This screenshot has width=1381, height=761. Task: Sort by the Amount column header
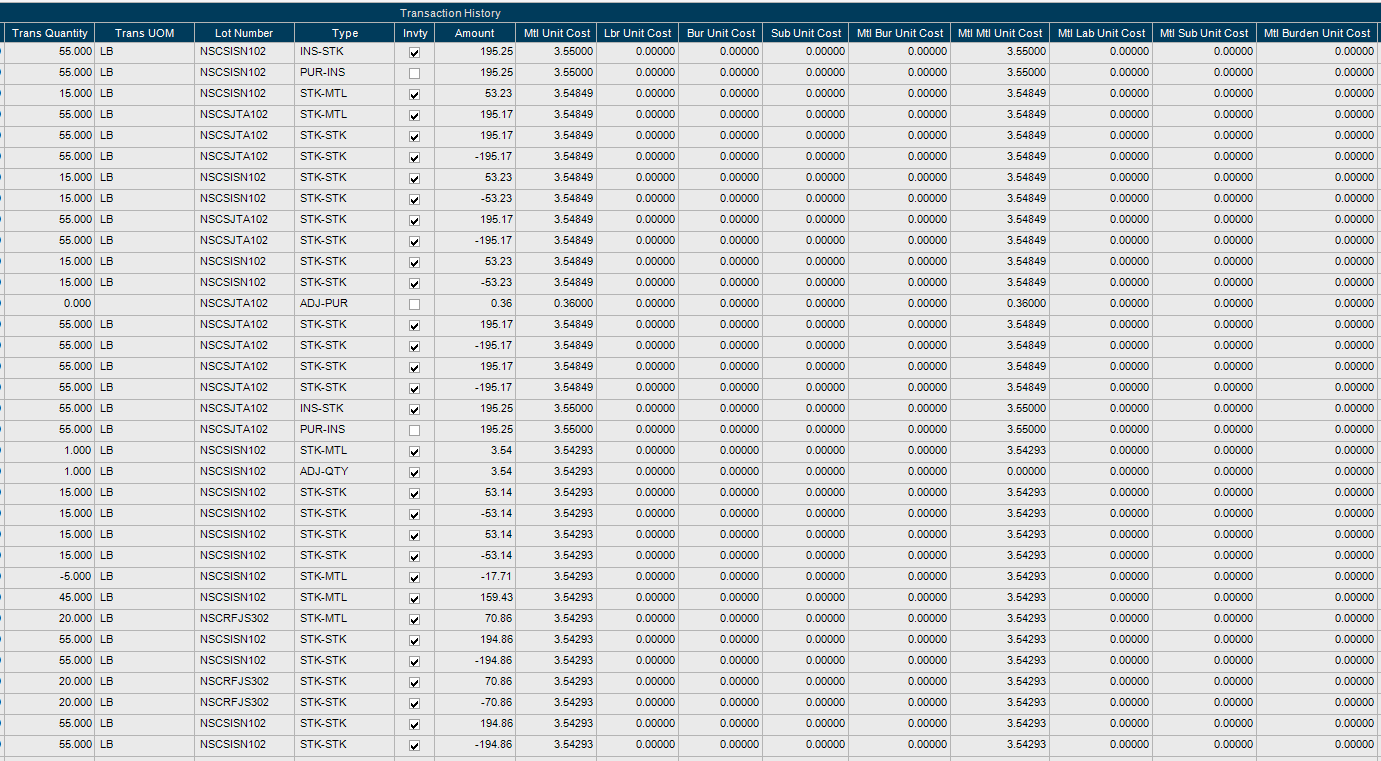pyautogui.click(x=475, y=33)
